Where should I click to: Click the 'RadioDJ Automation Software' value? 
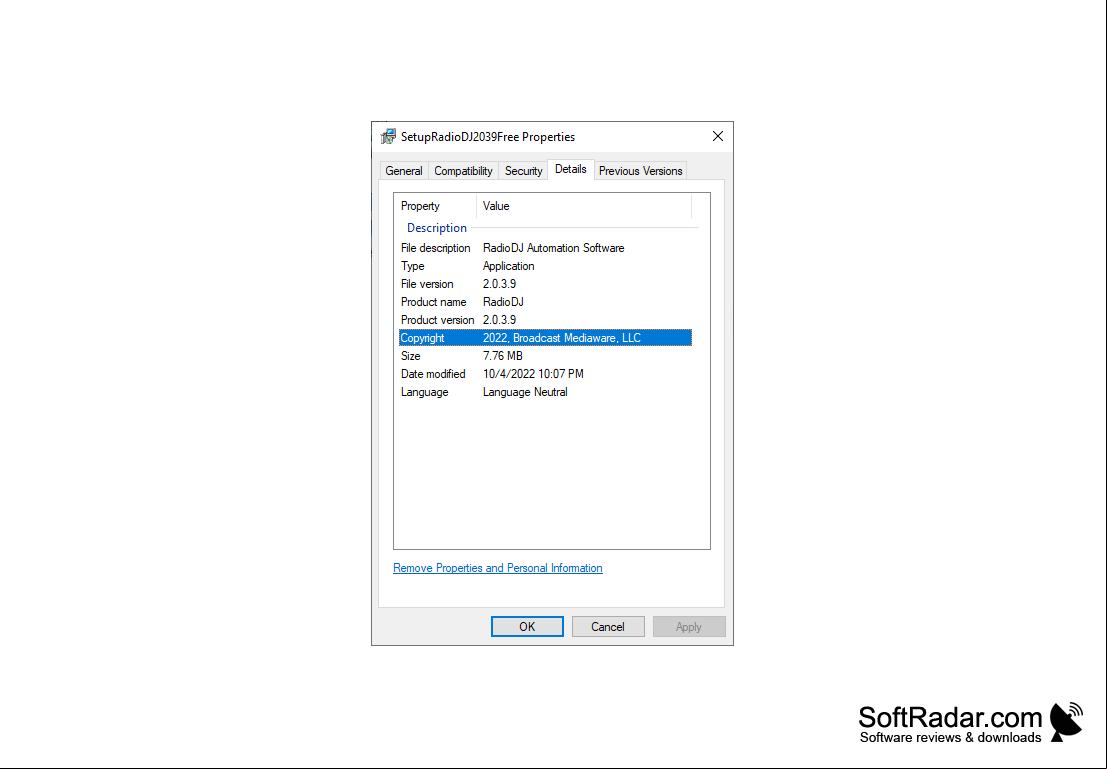(554, 248)
